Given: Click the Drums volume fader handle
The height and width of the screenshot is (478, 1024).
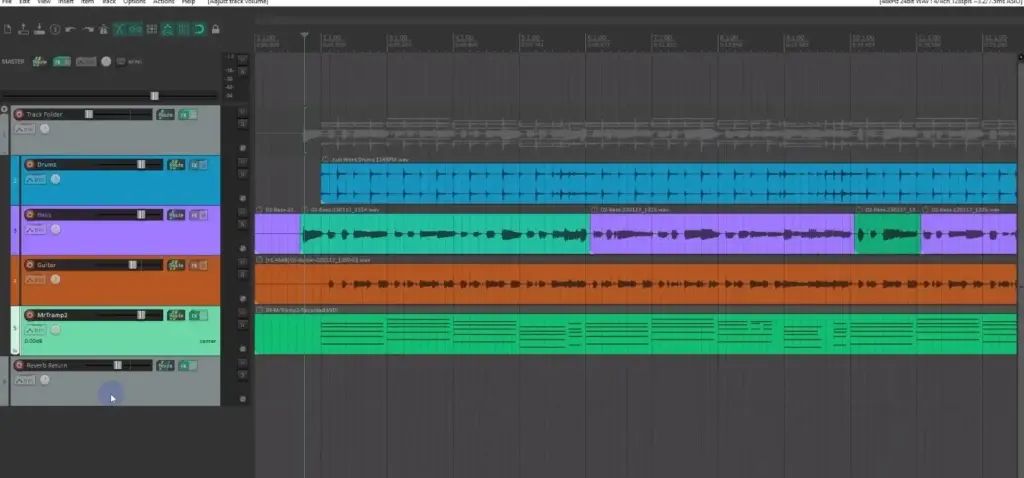Looking at the screenshot, I should point(140,165).
